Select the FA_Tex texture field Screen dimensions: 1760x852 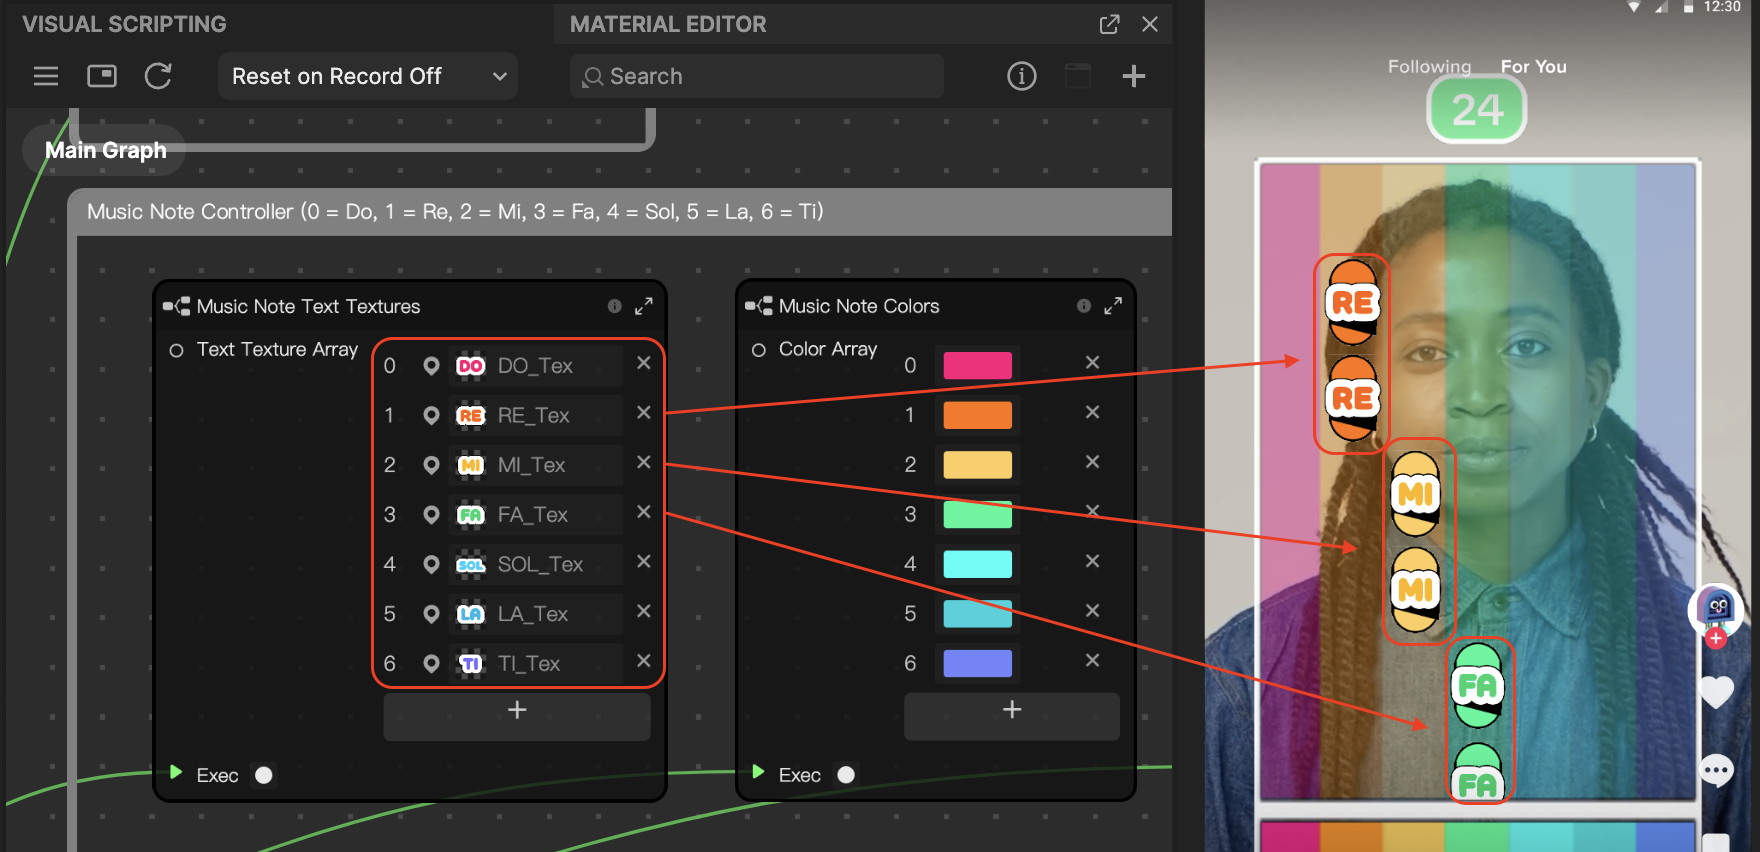coord(535,514)
